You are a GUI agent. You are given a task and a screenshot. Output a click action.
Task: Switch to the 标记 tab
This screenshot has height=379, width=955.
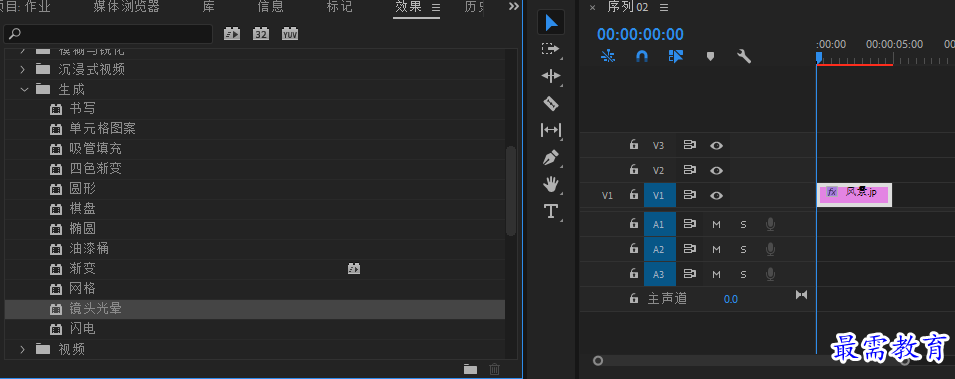pos(339,7)
